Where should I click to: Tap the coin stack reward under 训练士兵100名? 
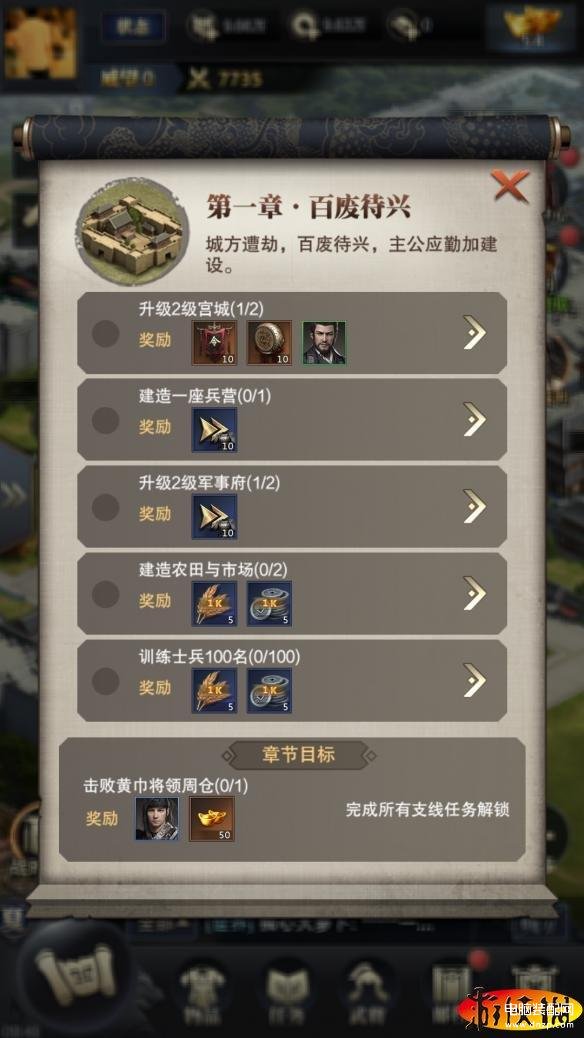coord(269,690)
